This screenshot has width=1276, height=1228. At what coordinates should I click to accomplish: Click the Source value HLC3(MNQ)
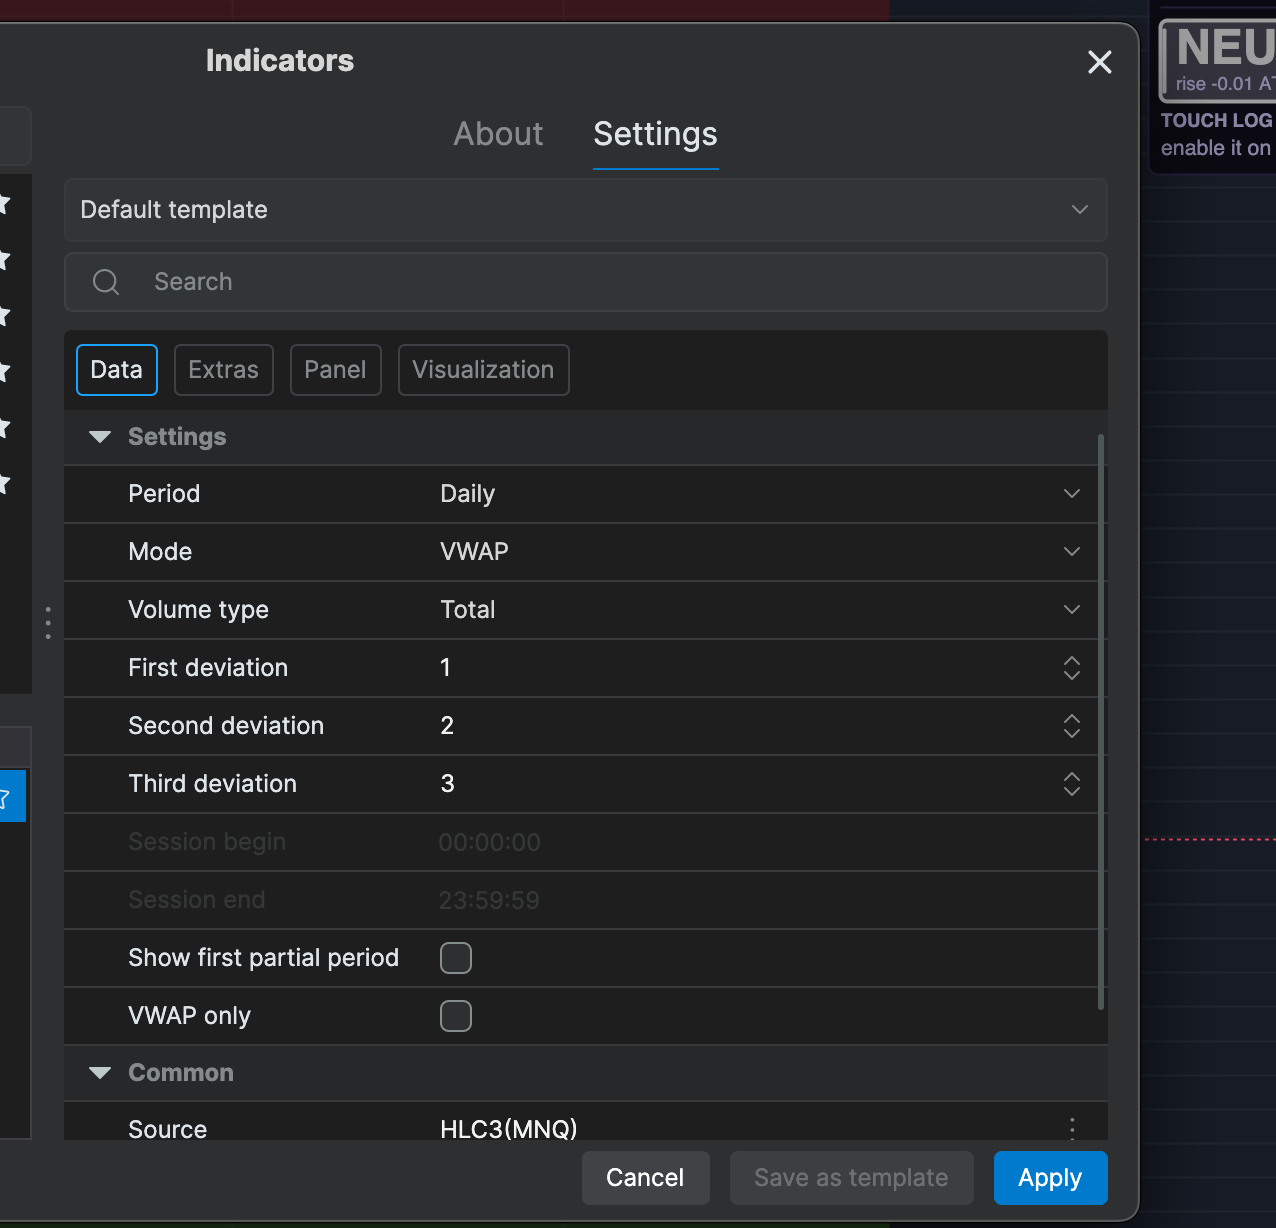click(509, 1129)
